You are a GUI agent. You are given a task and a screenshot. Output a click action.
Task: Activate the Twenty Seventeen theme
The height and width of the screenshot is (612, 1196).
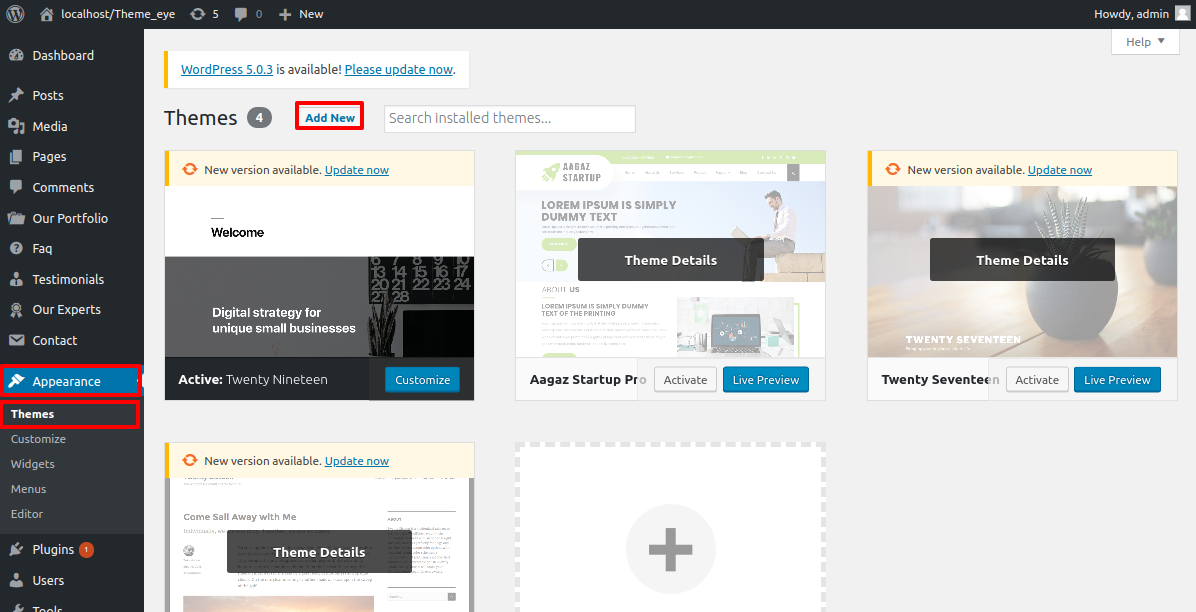tap(1037, 379)
